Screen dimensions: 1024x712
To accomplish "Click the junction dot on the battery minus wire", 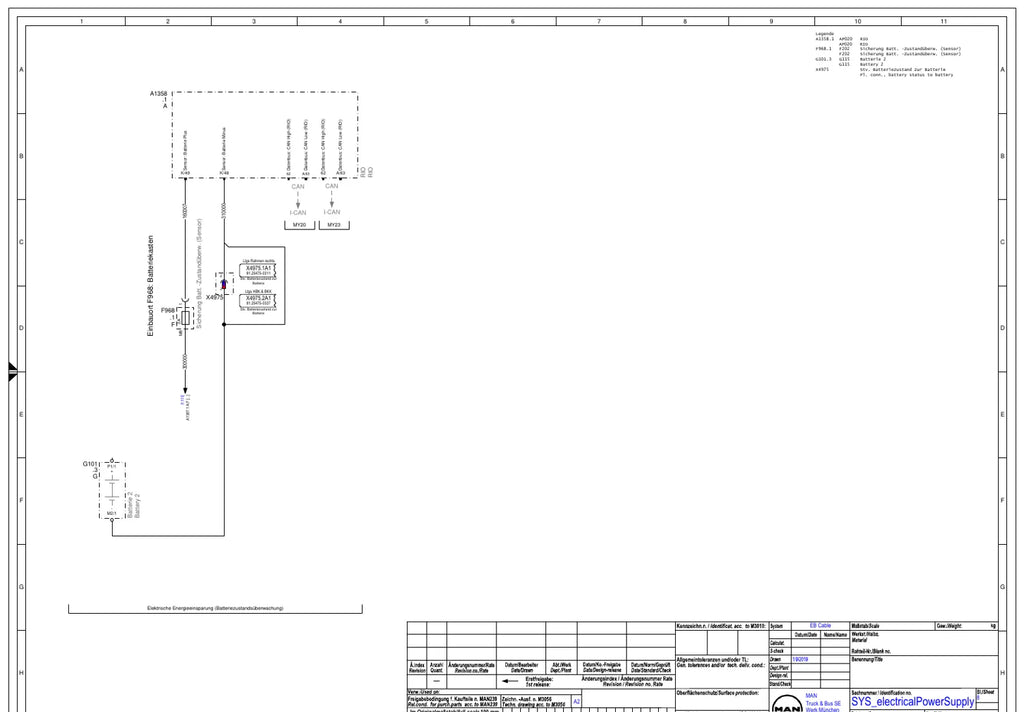I will 224,325.
